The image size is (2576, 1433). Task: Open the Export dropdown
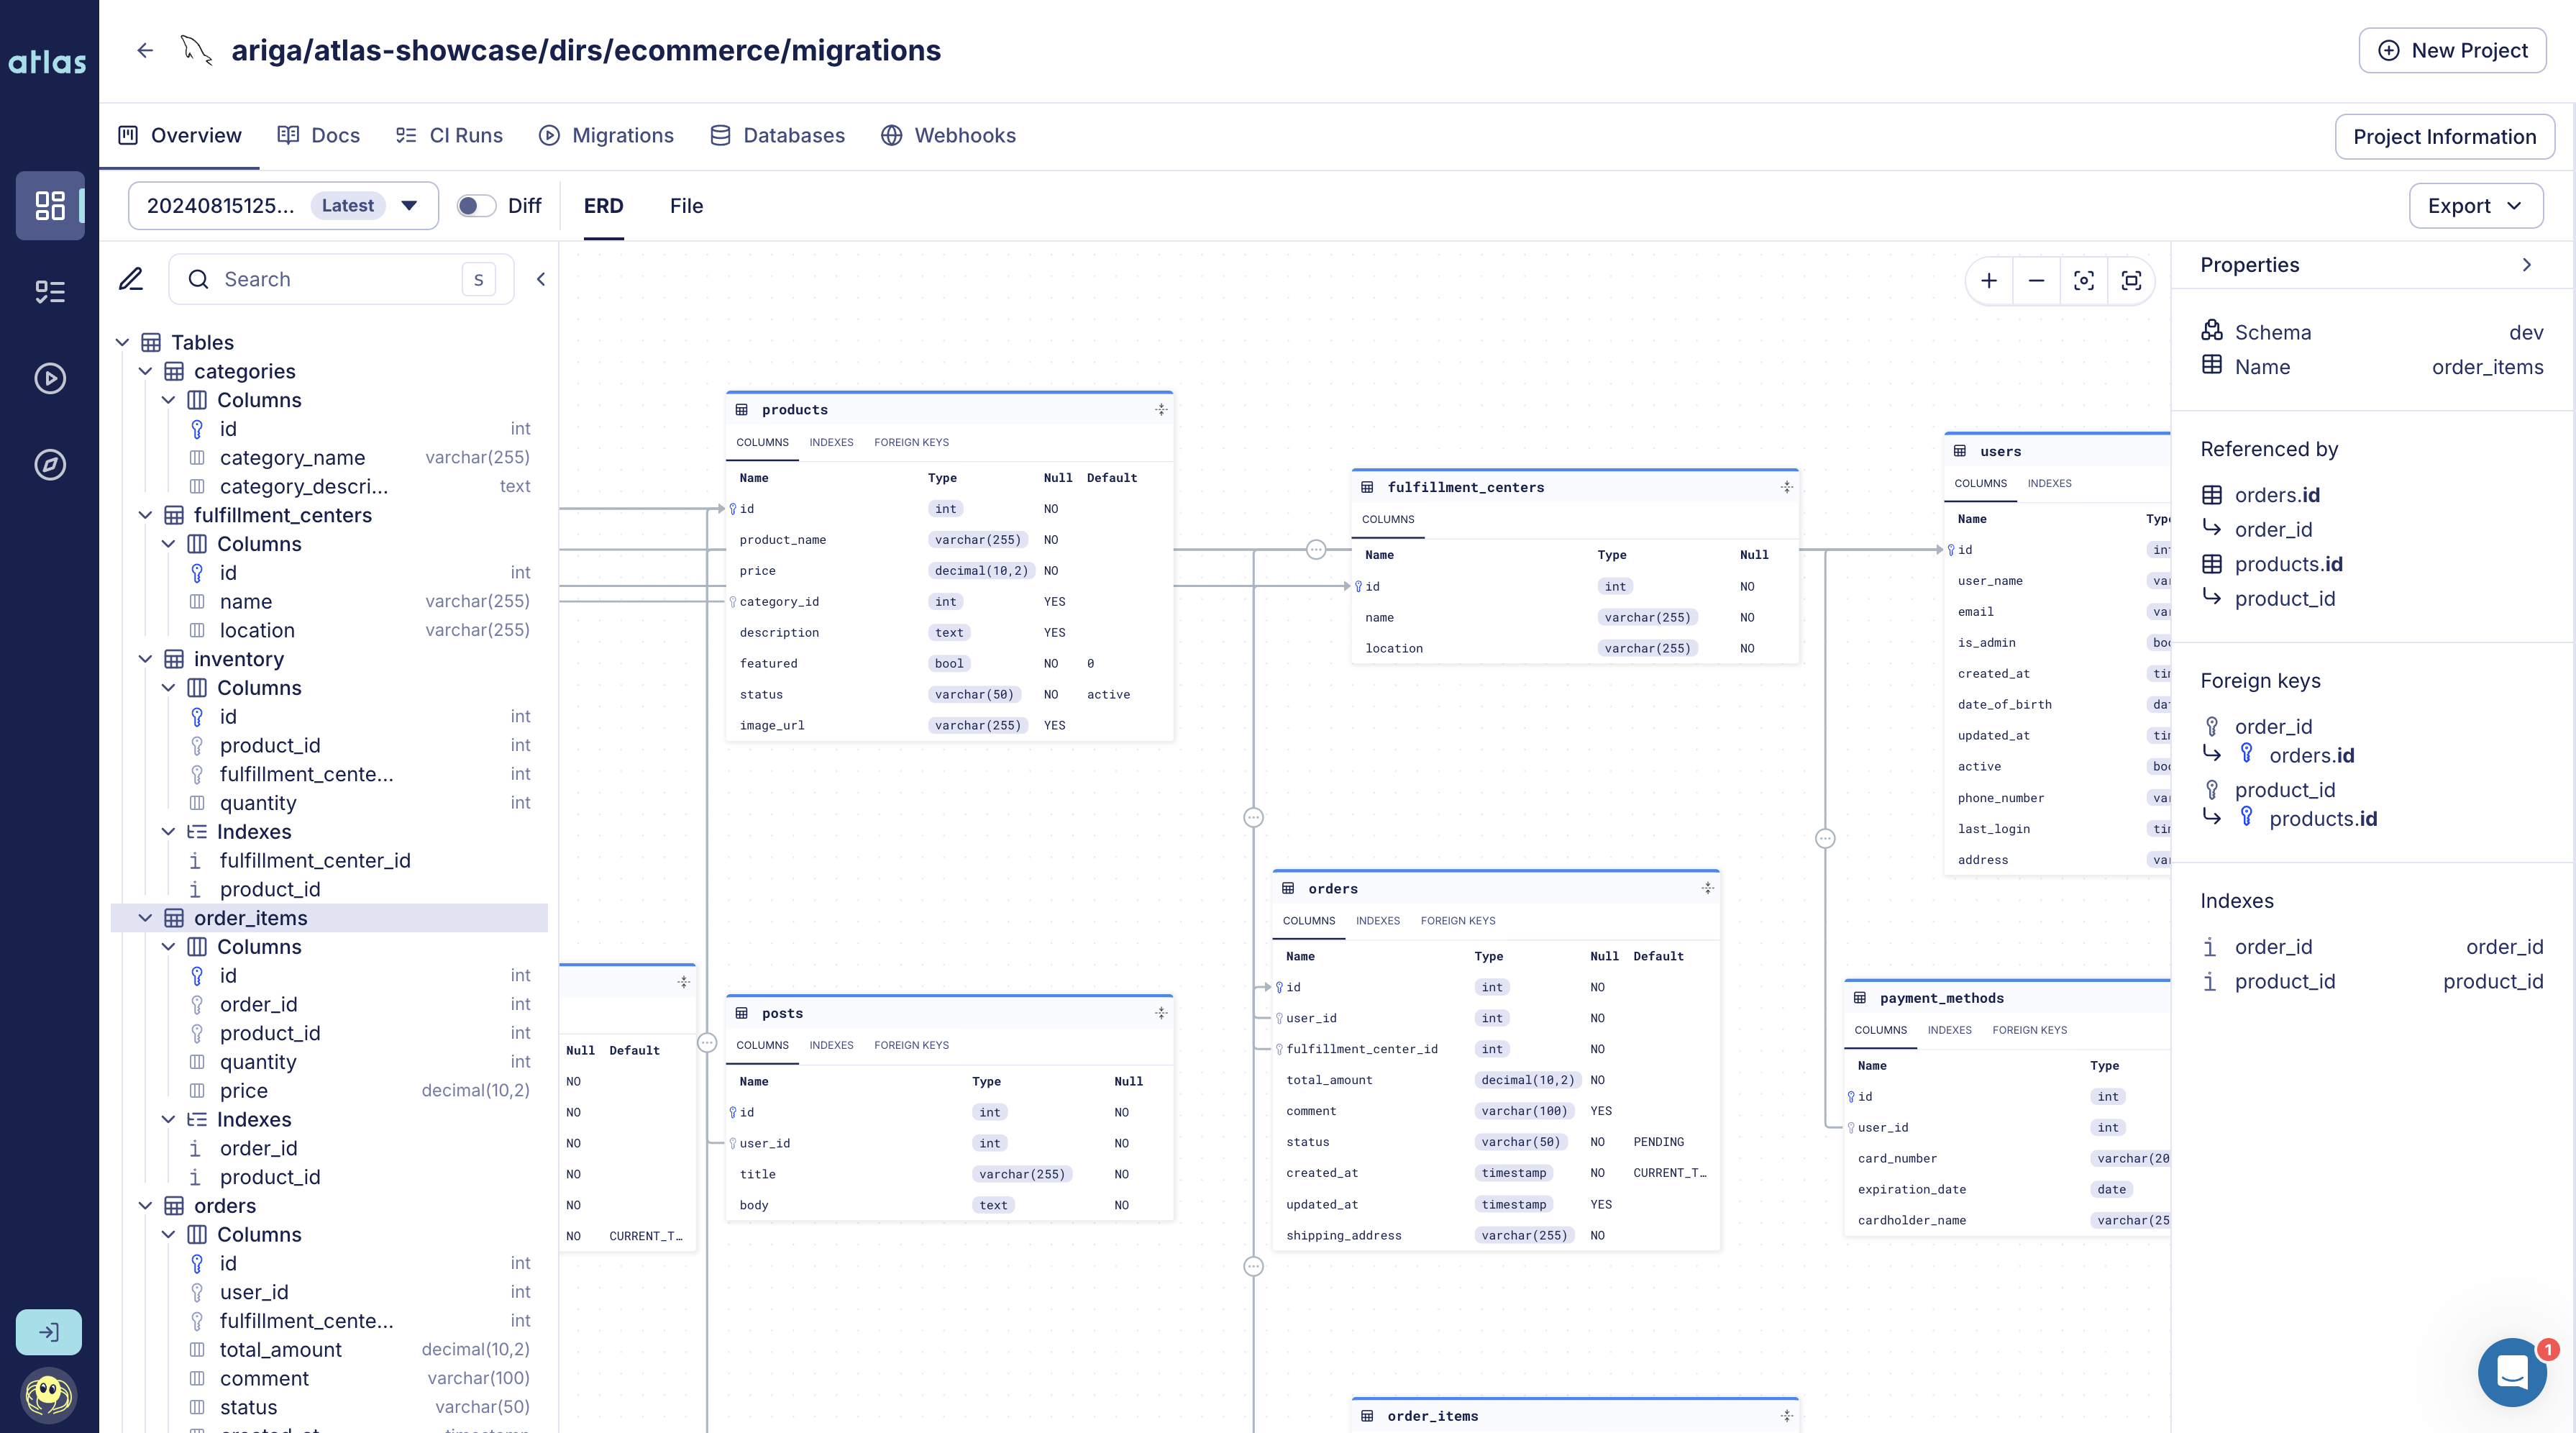click(x=2475, y=206)
